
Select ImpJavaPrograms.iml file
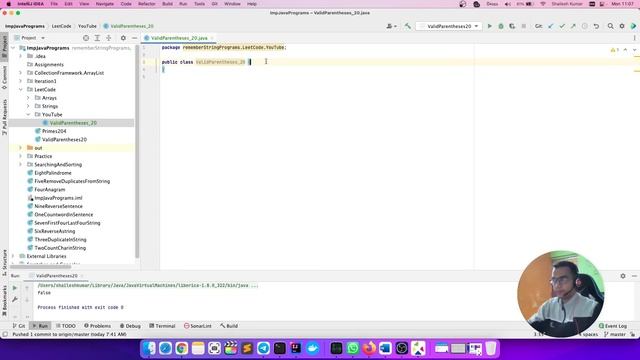[x=58, y=198]
